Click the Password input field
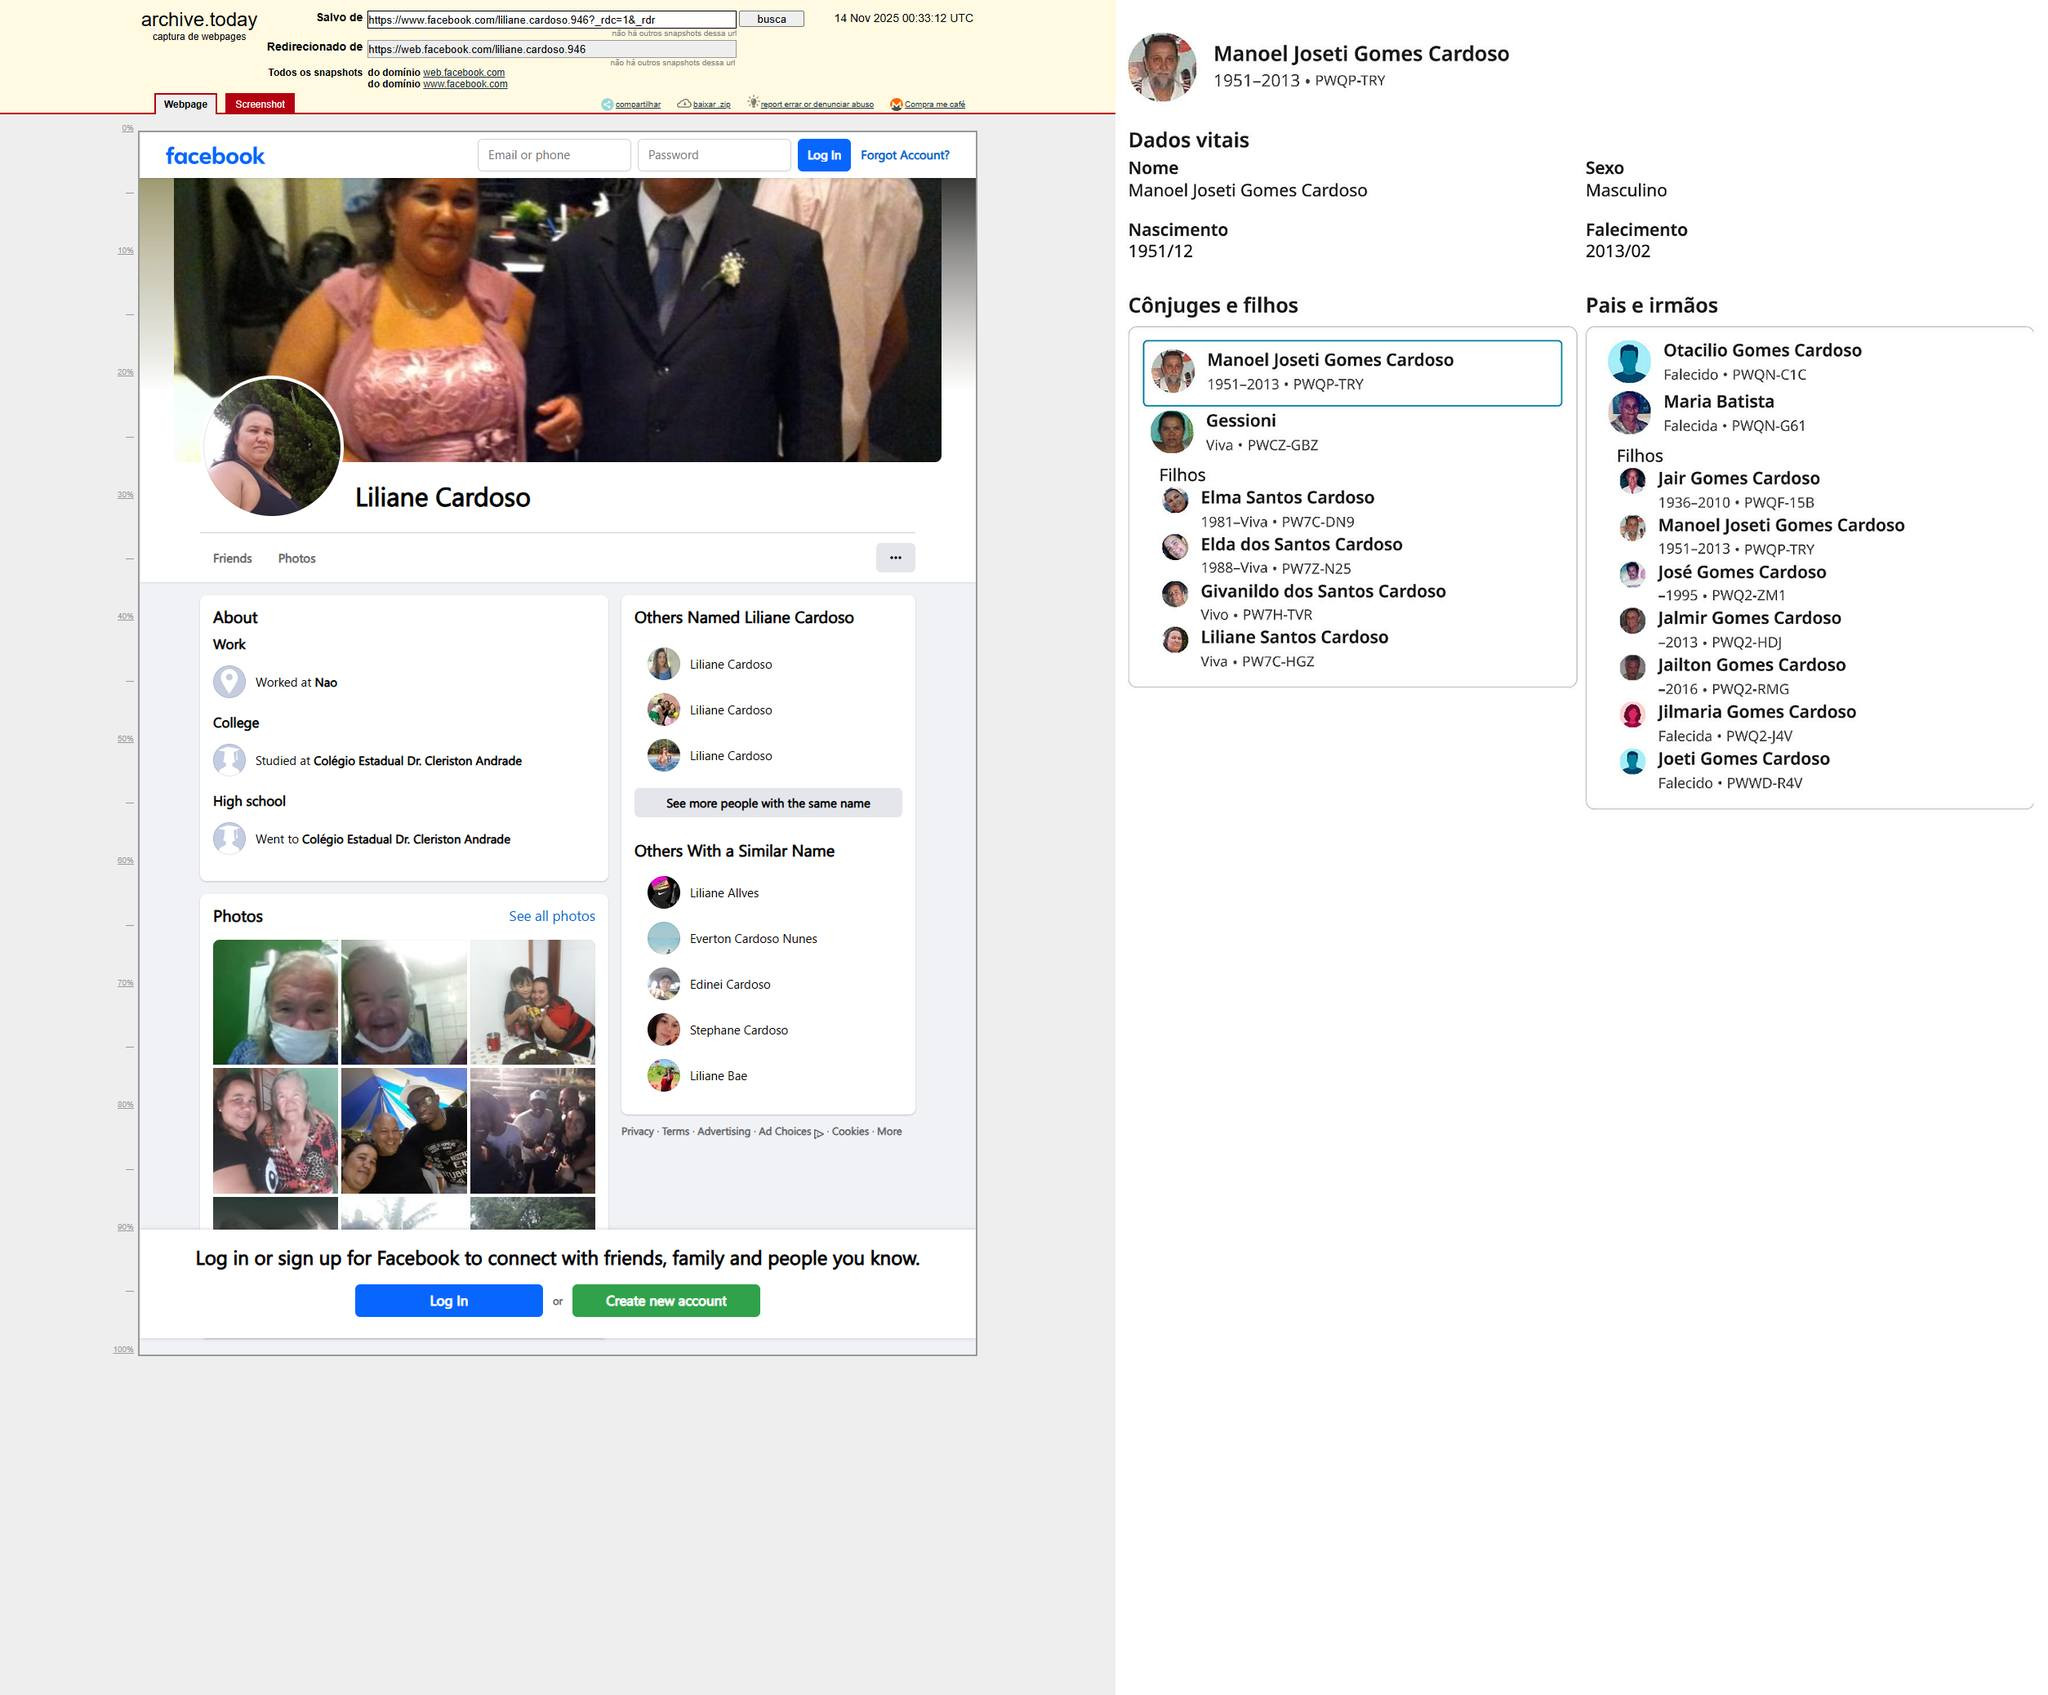The height and width of the screenshot is (1695, 2048). click(x=714, y=155)
